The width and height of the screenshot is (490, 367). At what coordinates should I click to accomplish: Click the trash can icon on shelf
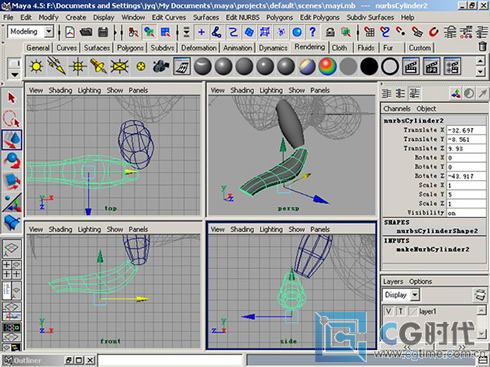coord(482,46)
